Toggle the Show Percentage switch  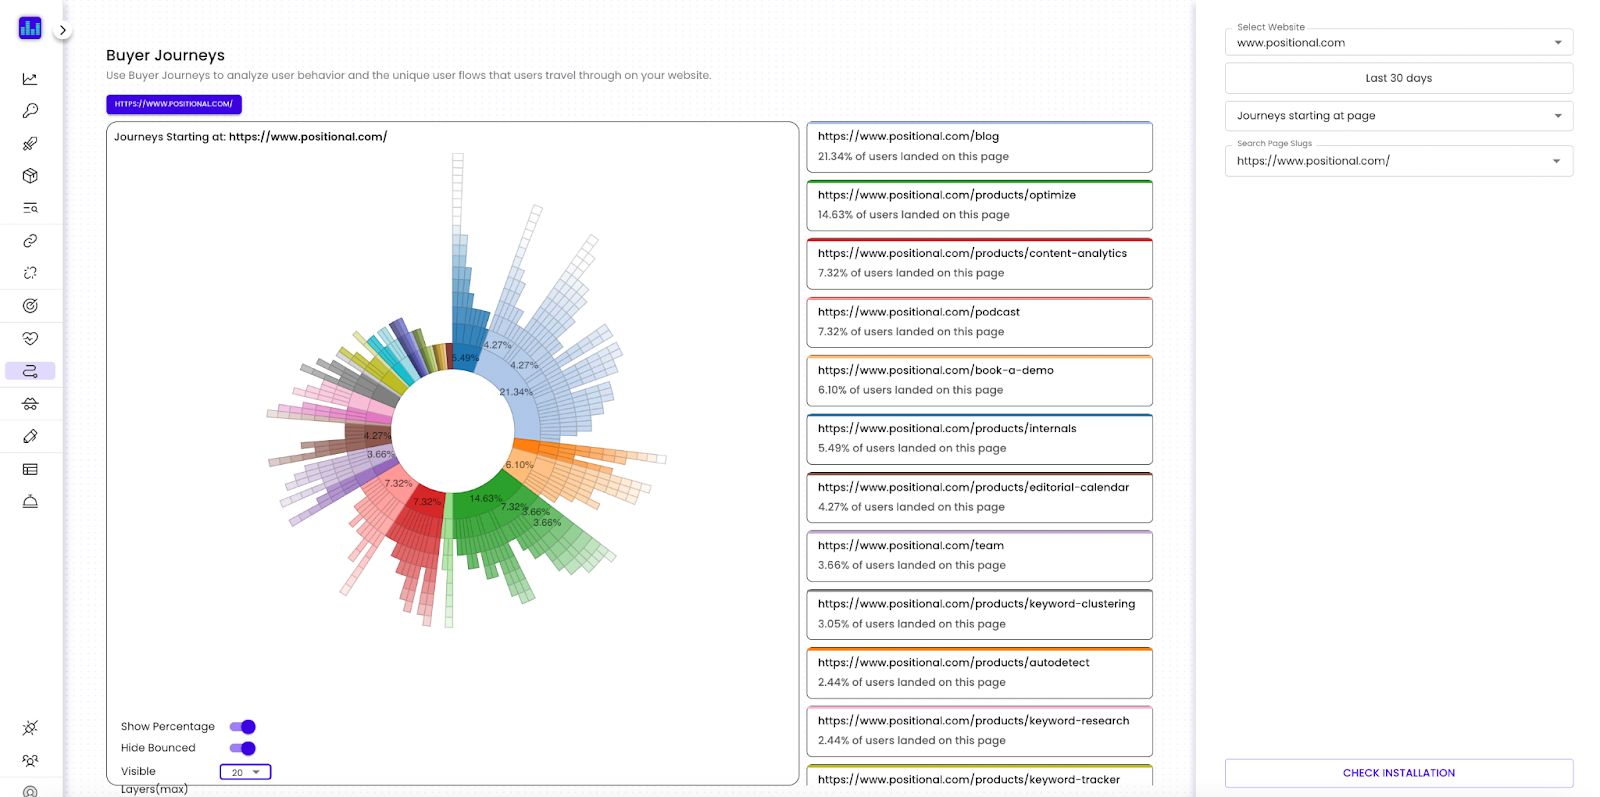[243, 727]
